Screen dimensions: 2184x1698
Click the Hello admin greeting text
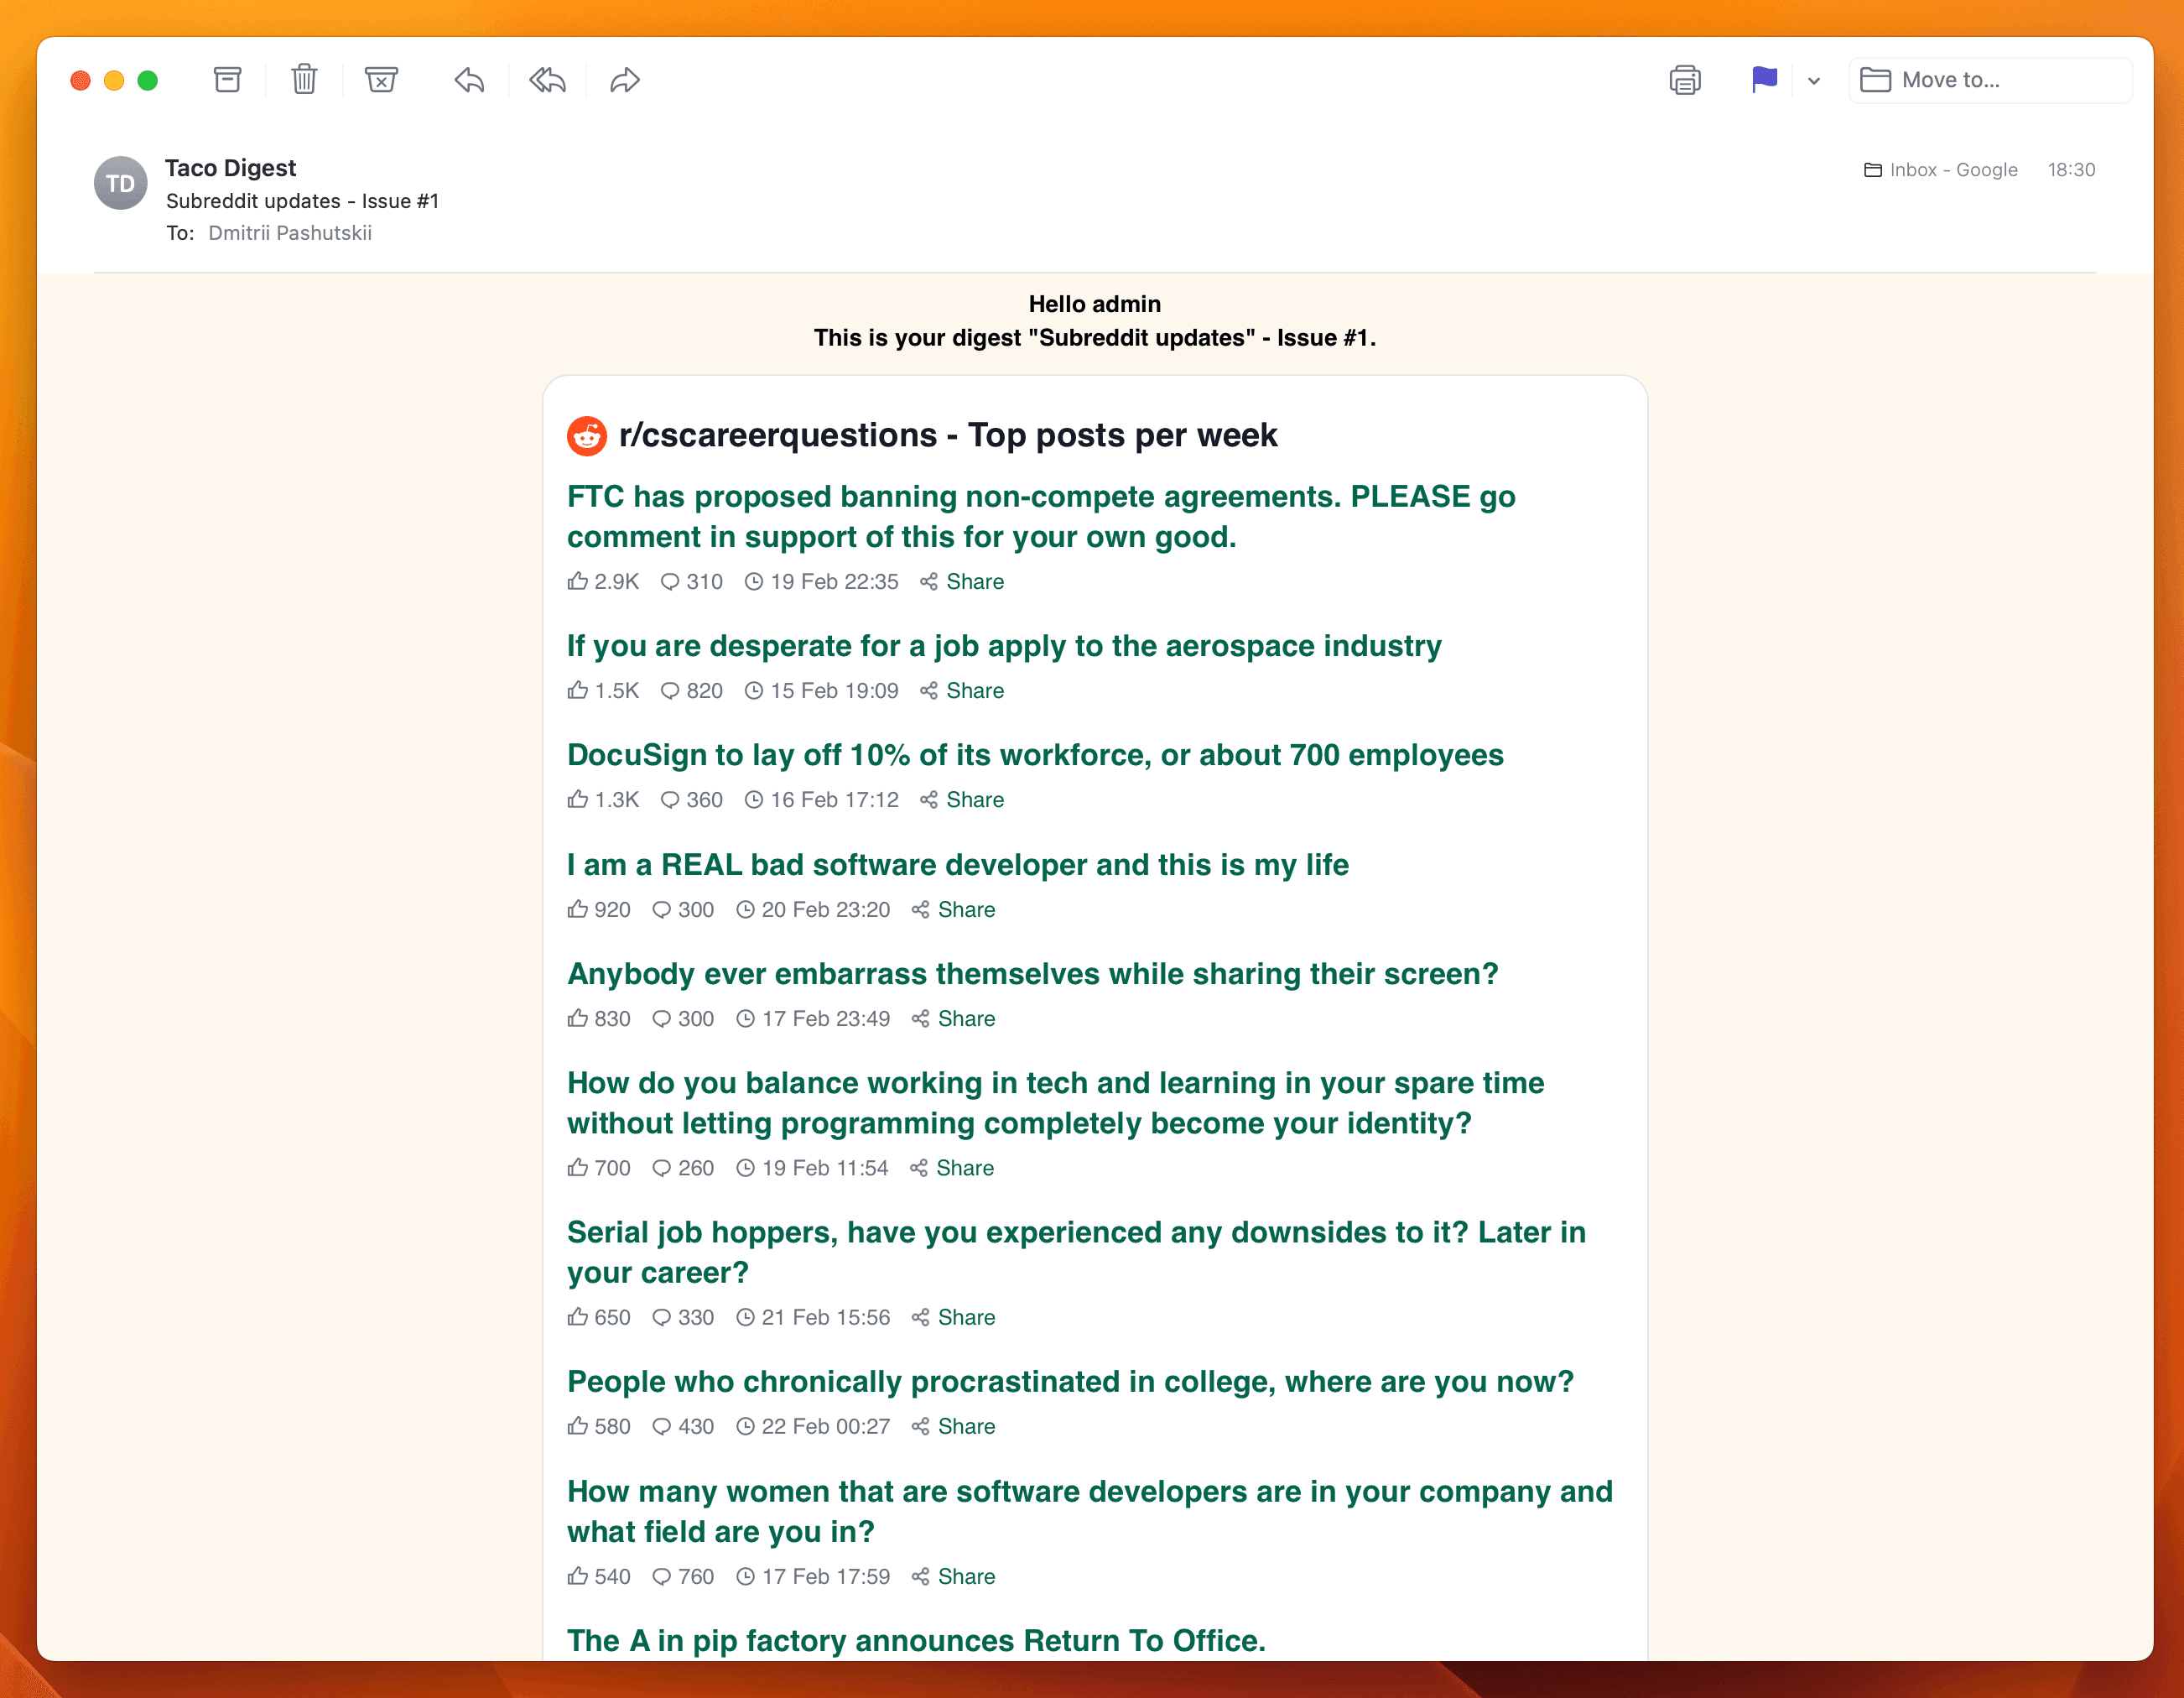[x=1095, y=304]
